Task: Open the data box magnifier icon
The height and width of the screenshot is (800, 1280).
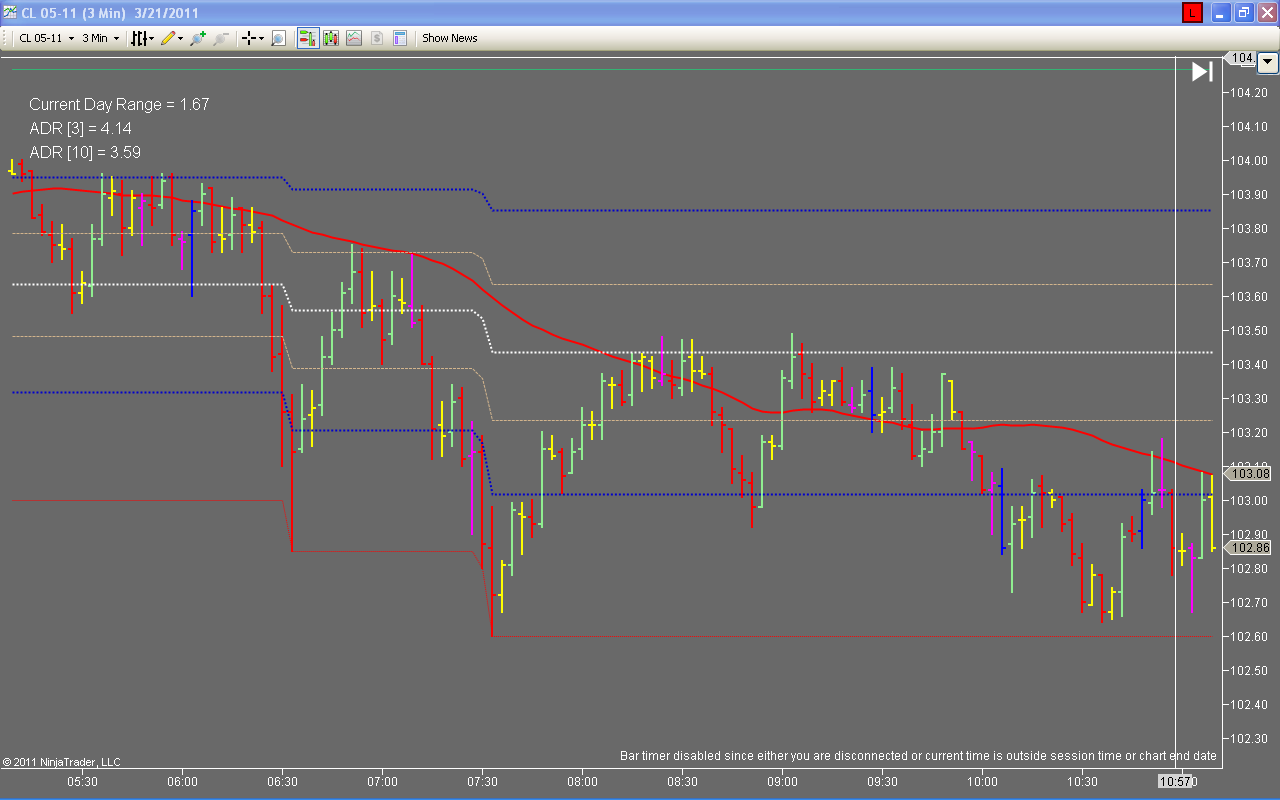Action: point(279,38)
